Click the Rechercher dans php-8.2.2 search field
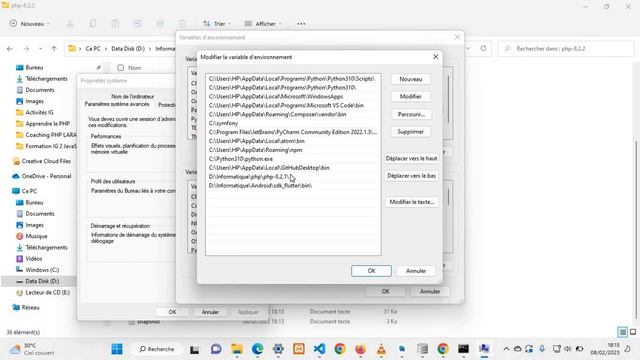 click(566, 49)
